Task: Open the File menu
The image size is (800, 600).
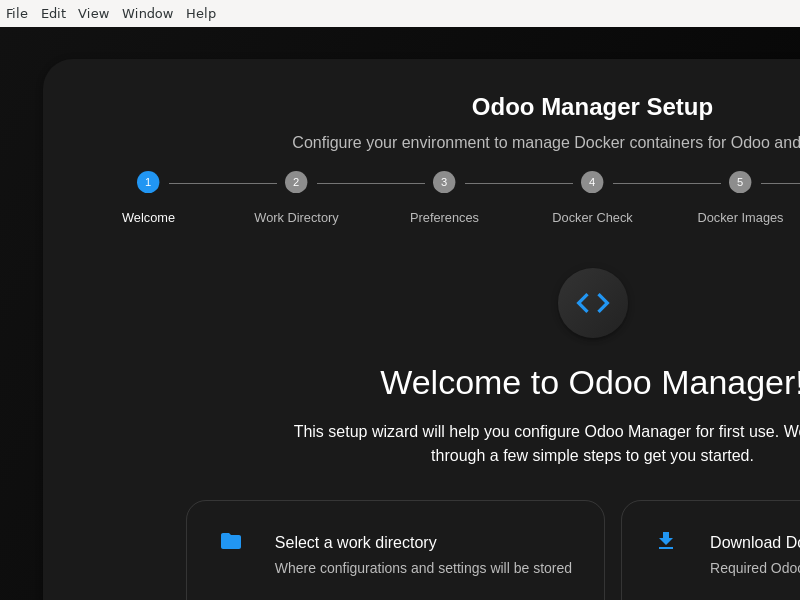Action: pyautogui.click(x=17, y=13)
